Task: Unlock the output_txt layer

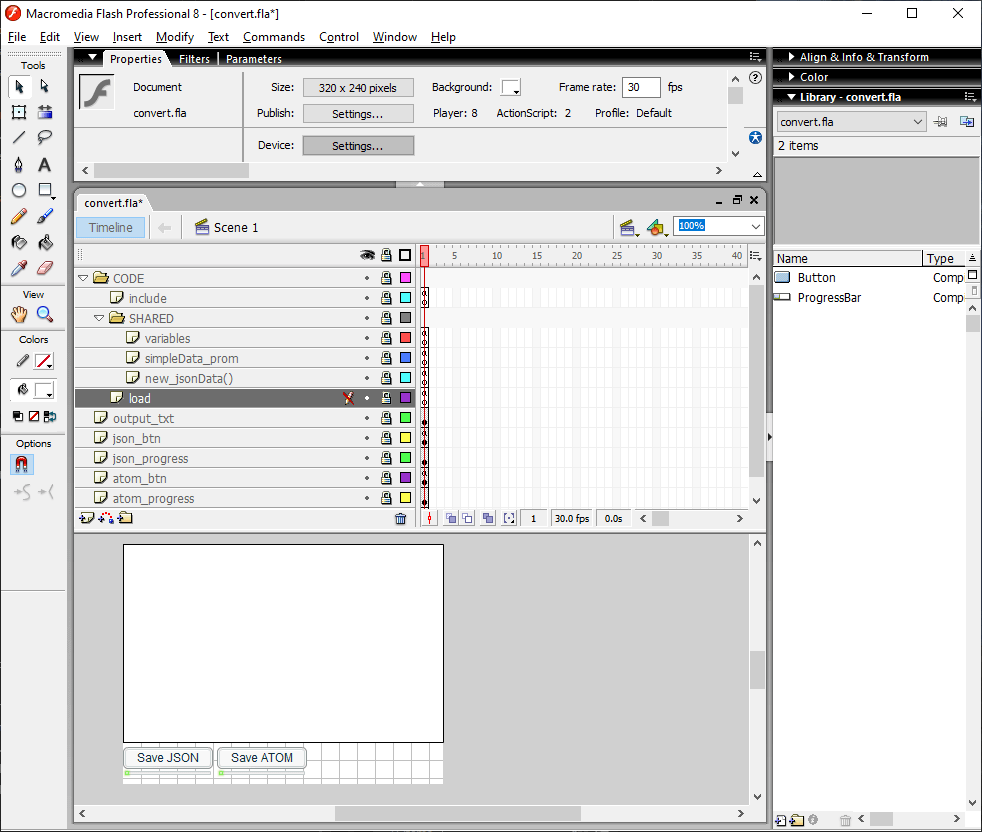Action: tap(386, 418)
